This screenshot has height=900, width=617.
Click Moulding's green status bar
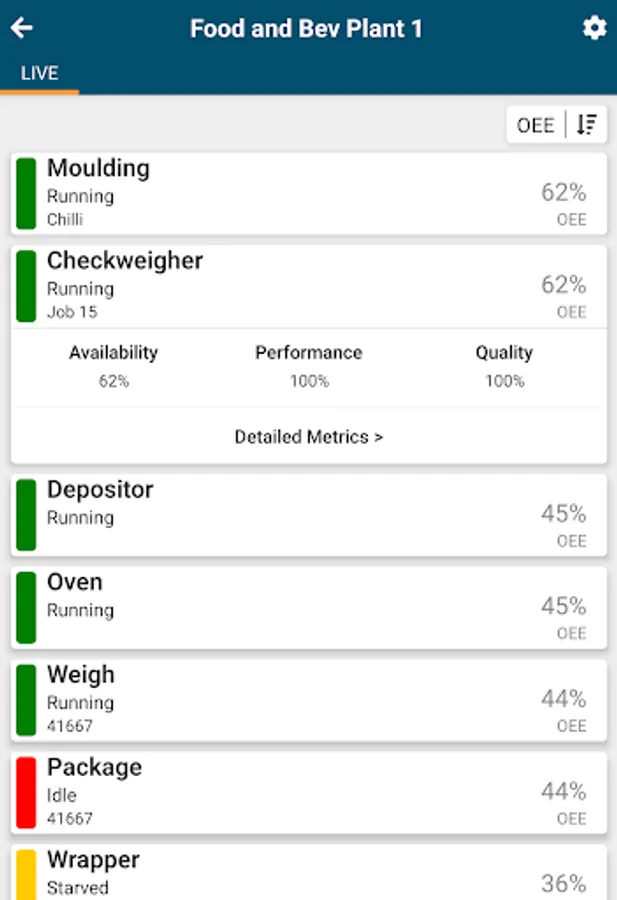(x=26, y=194)
